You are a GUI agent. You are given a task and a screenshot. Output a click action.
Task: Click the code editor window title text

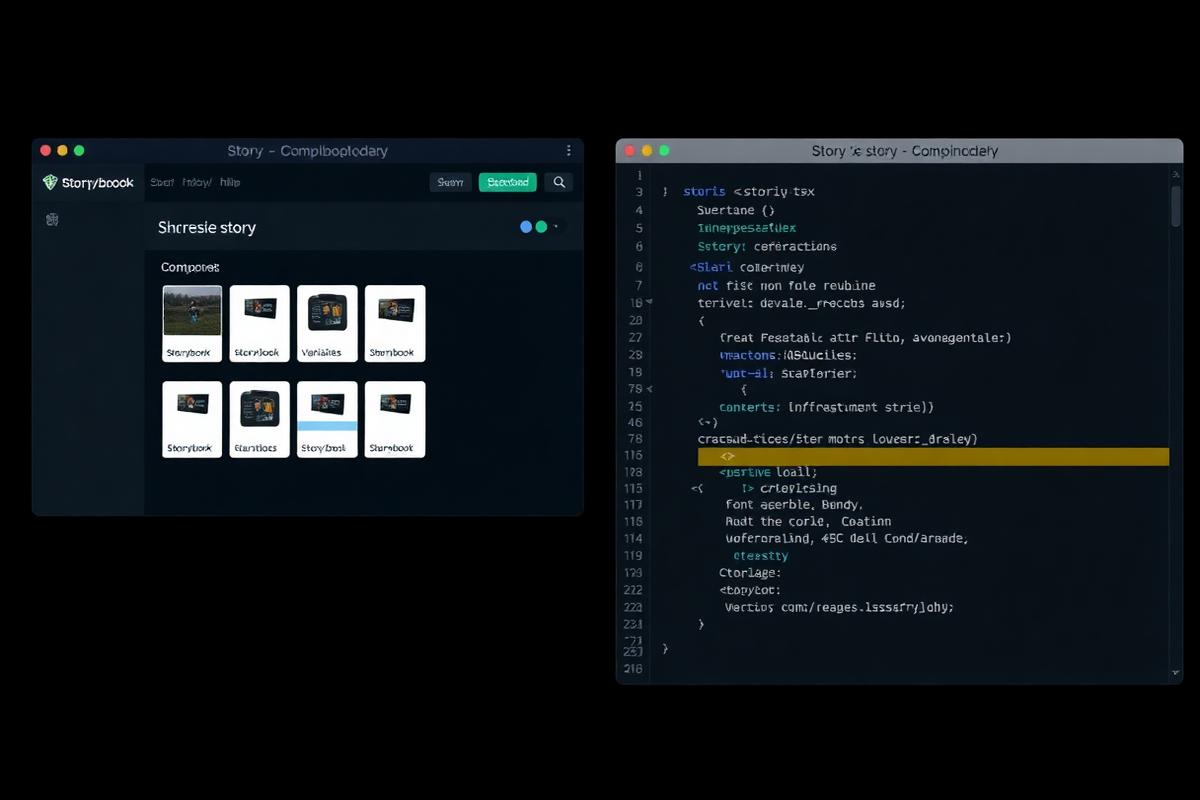click(904, 151)
